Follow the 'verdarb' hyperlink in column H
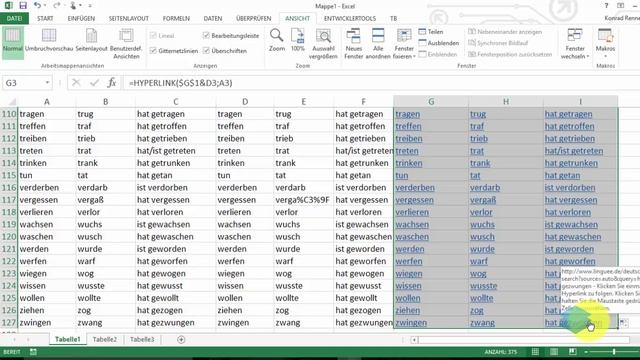This screenshot has width=640, height=360. tap(485, 188)
